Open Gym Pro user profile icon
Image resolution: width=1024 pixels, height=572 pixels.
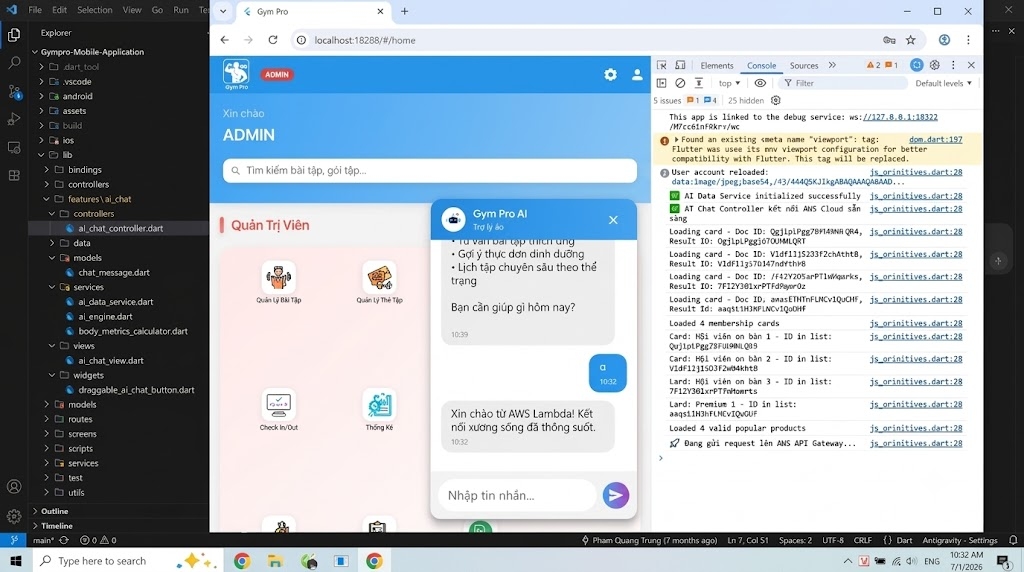pos(637,74)
